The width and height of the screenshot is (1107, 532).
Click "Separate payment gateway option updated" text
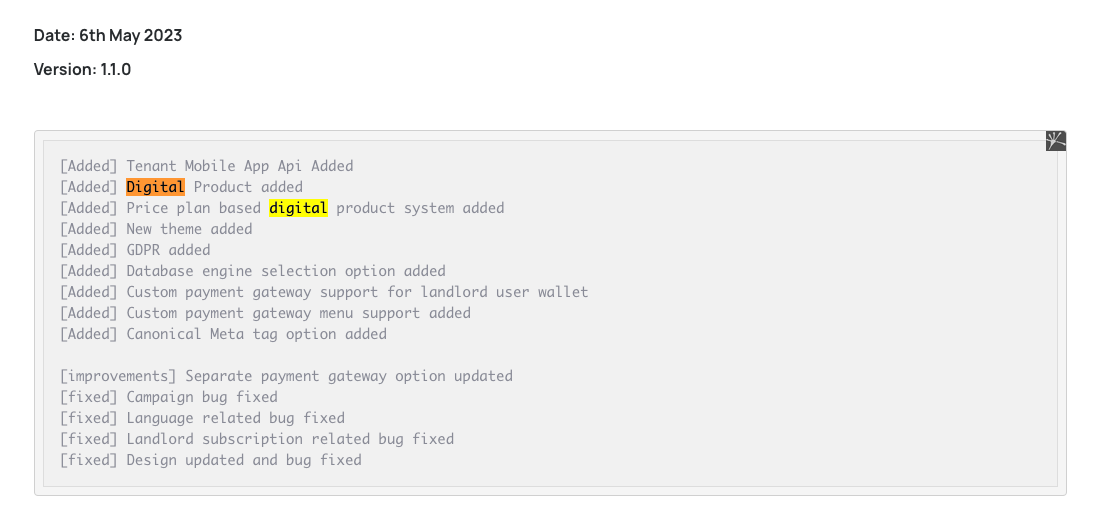tap(349, 376)
